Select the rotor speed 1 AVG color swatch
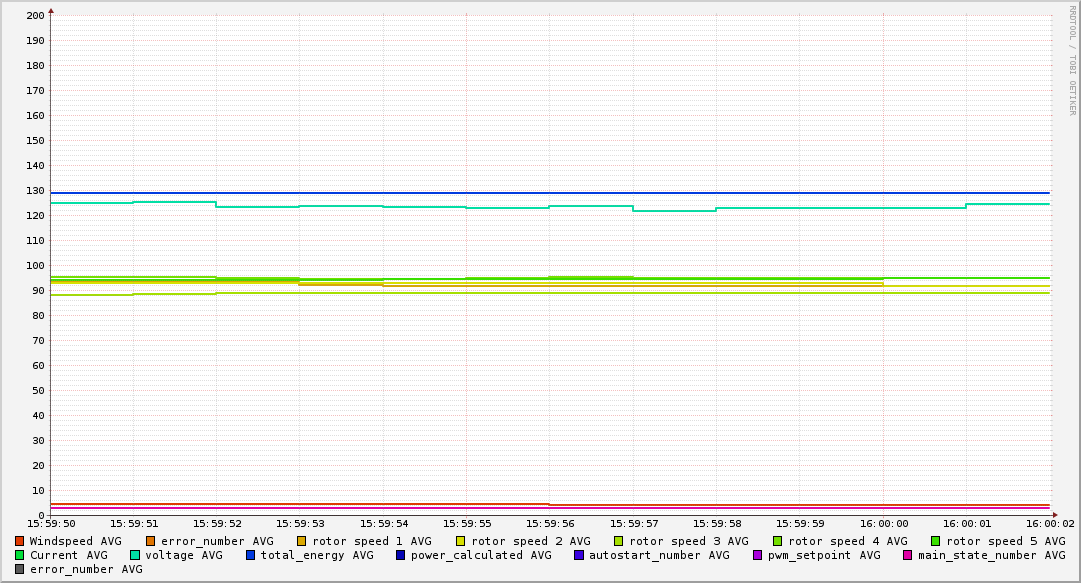Screen dimensions: 1081x583 (302, 541)
